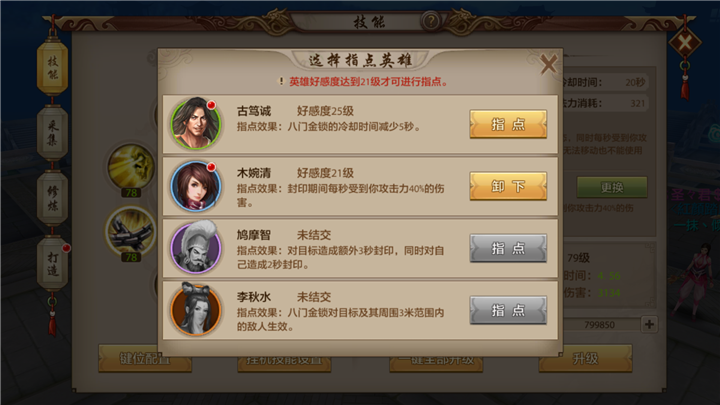Close the 选择指点英雄 dialog
This screenshot has width=720, height=405.
pos(548,64)
